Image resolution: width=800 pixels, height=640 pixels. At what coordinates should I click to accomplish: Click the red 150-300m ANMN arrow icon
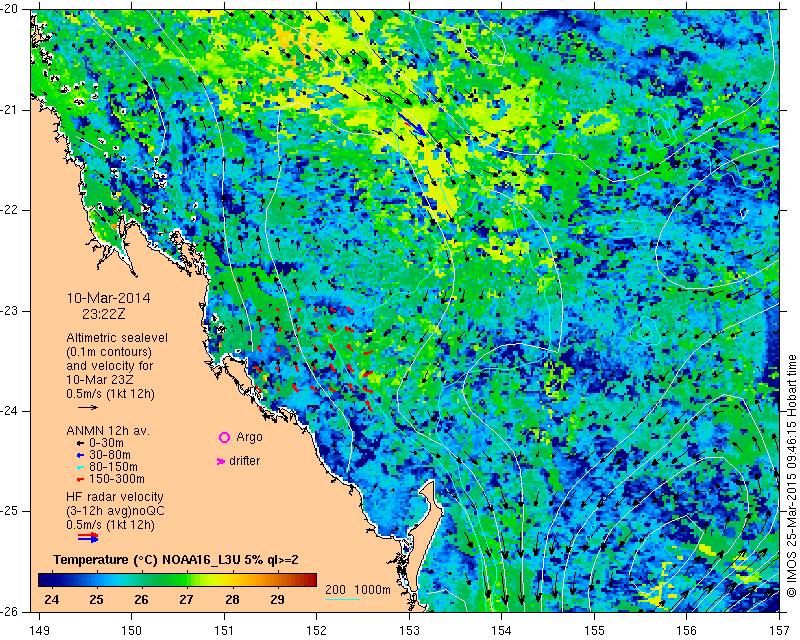coord(80,480)
